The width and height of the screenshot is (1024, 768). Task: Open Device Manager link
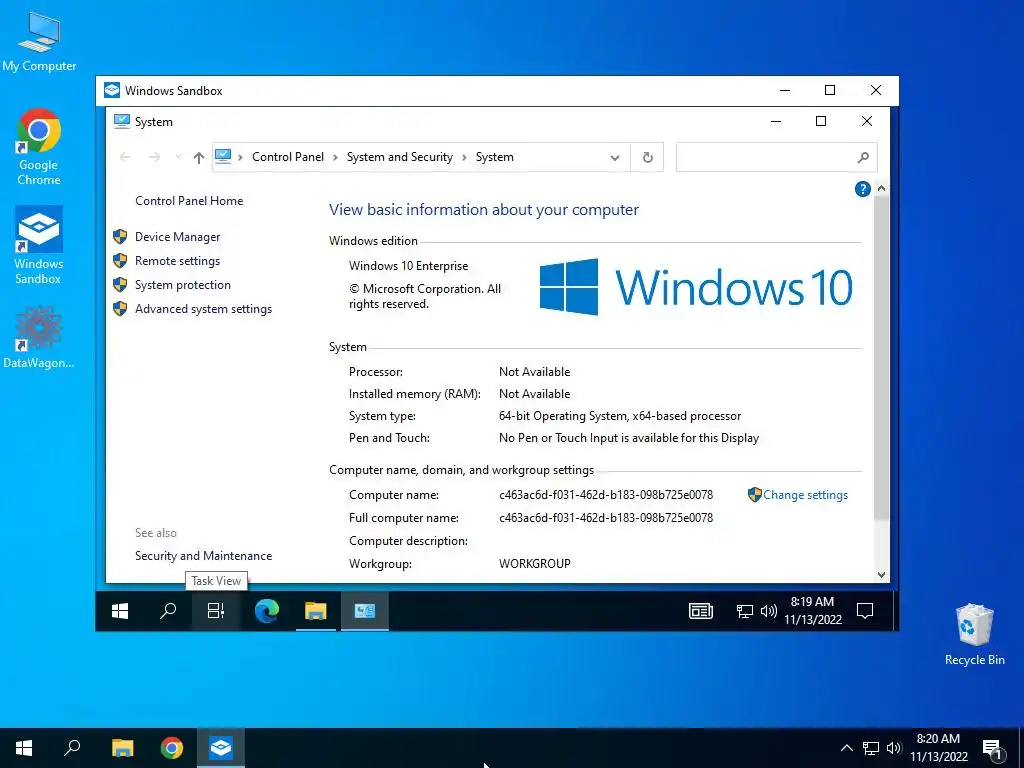pos(177,236)
